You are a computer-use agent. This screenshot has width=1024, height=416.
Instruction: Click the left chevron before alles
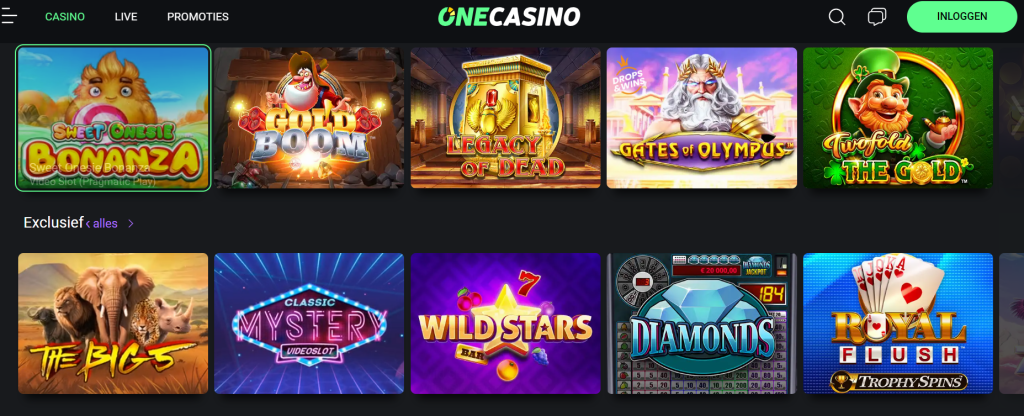point(88,223)
